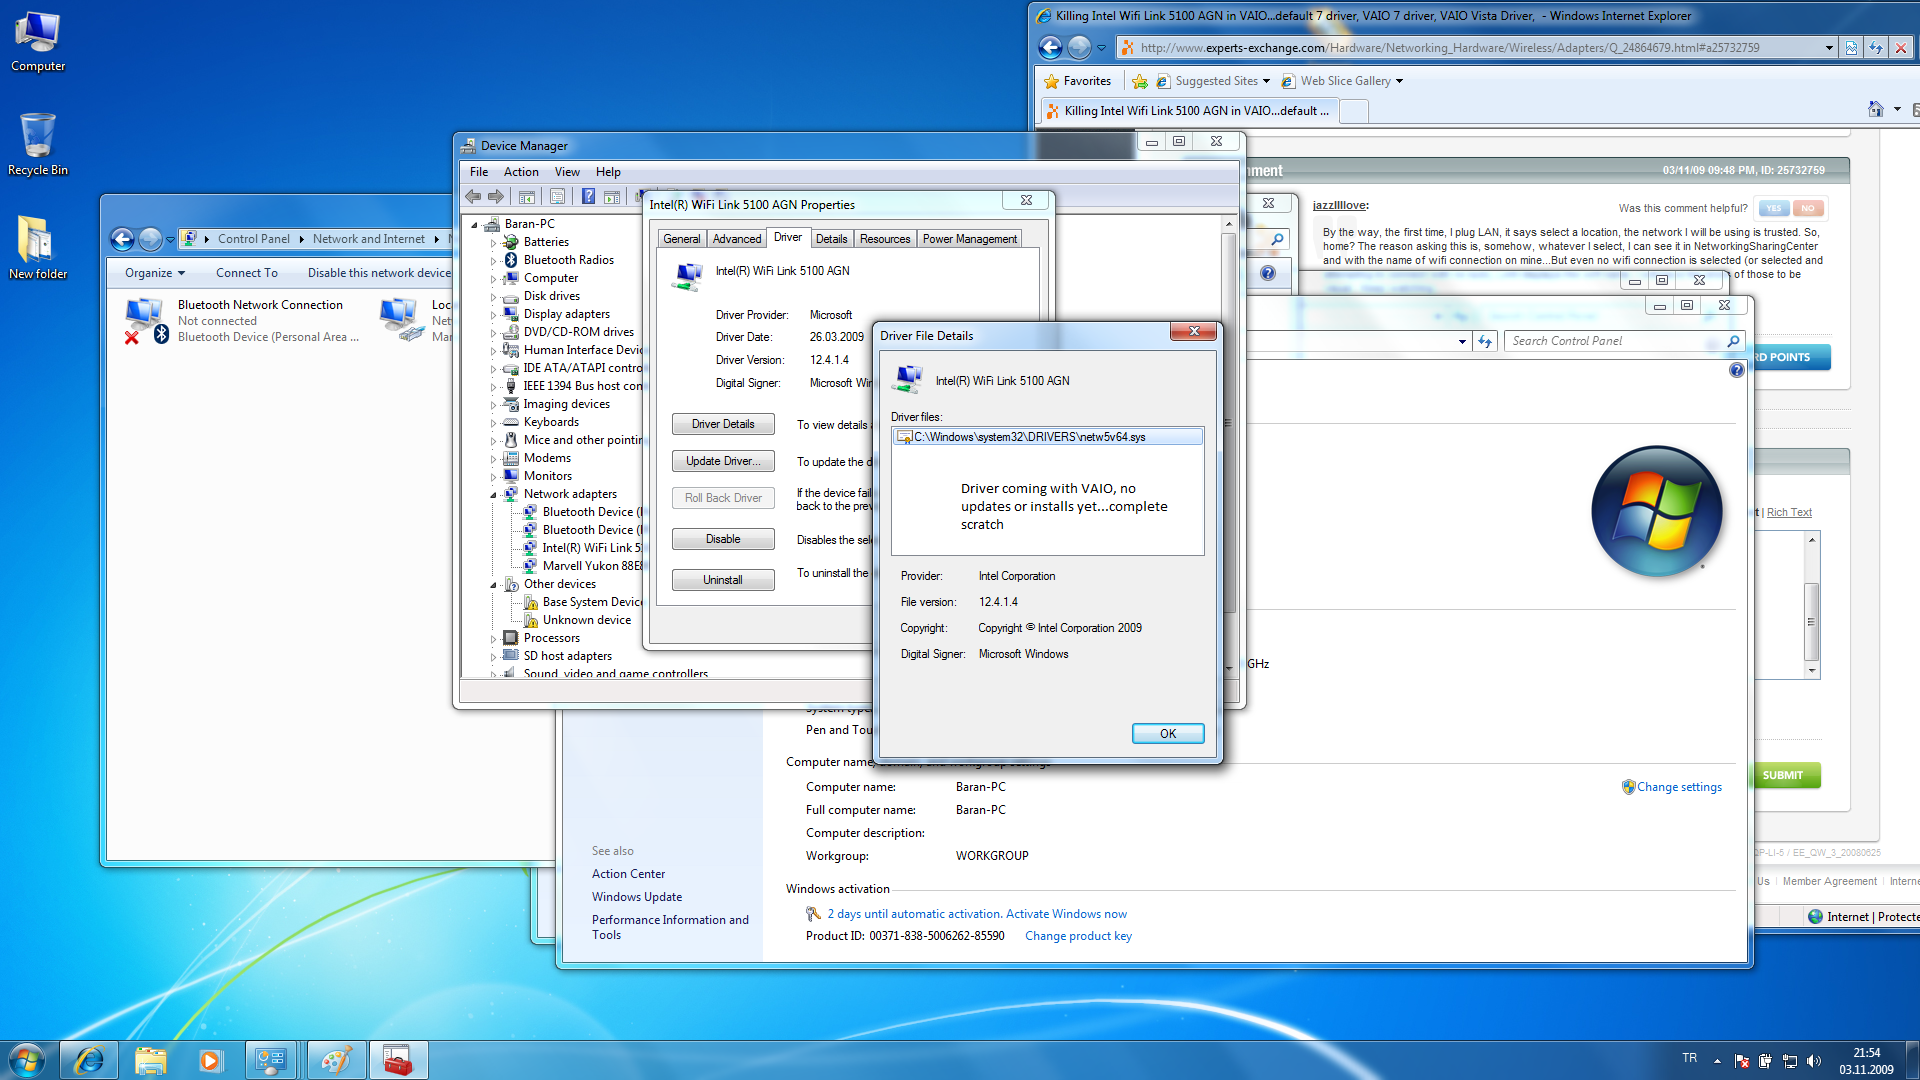The width and height of the screenshot is (1920, 1080).
Task: Launch Windows Media Player from the taskbar
Action: 210,1060
